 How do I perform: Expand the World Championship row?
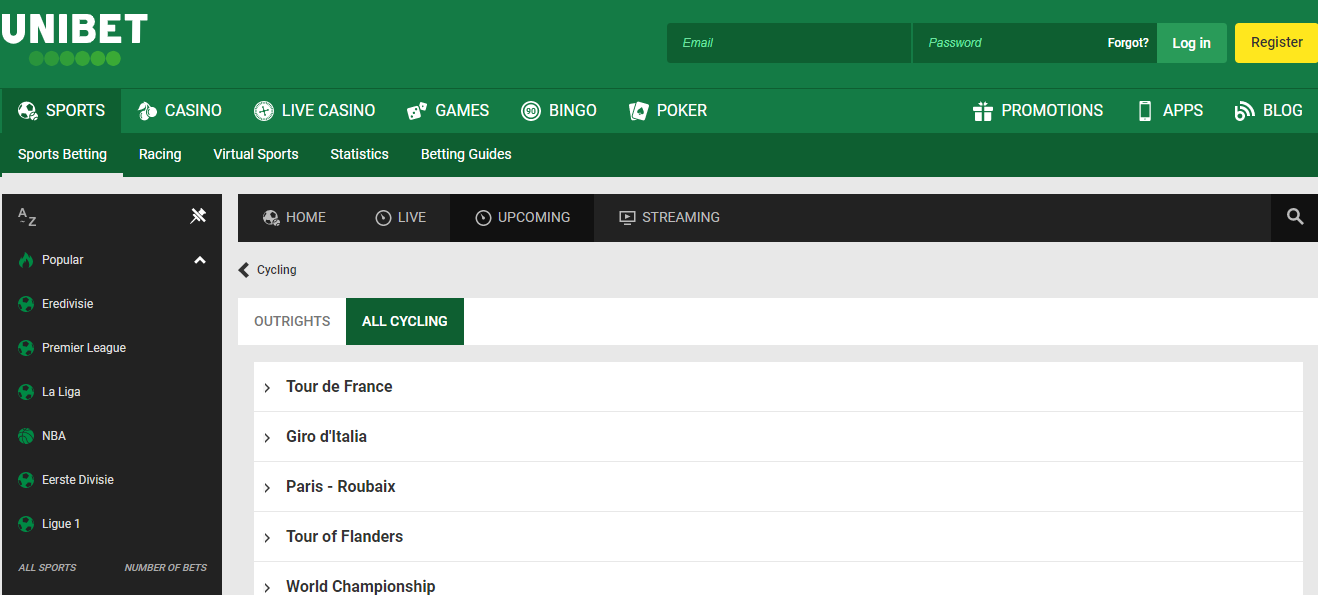click(x=778, y=579)
